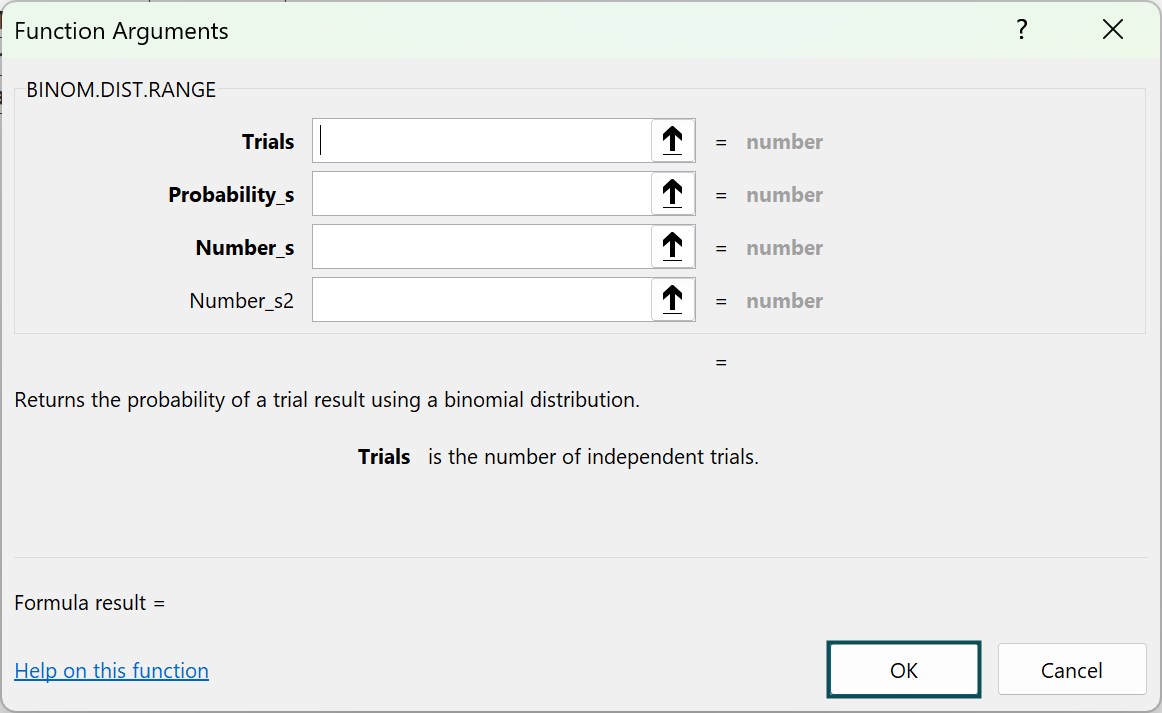Click the Formula result text
1162x713 pixels.
pyautogui.click(x=90, y=603)
